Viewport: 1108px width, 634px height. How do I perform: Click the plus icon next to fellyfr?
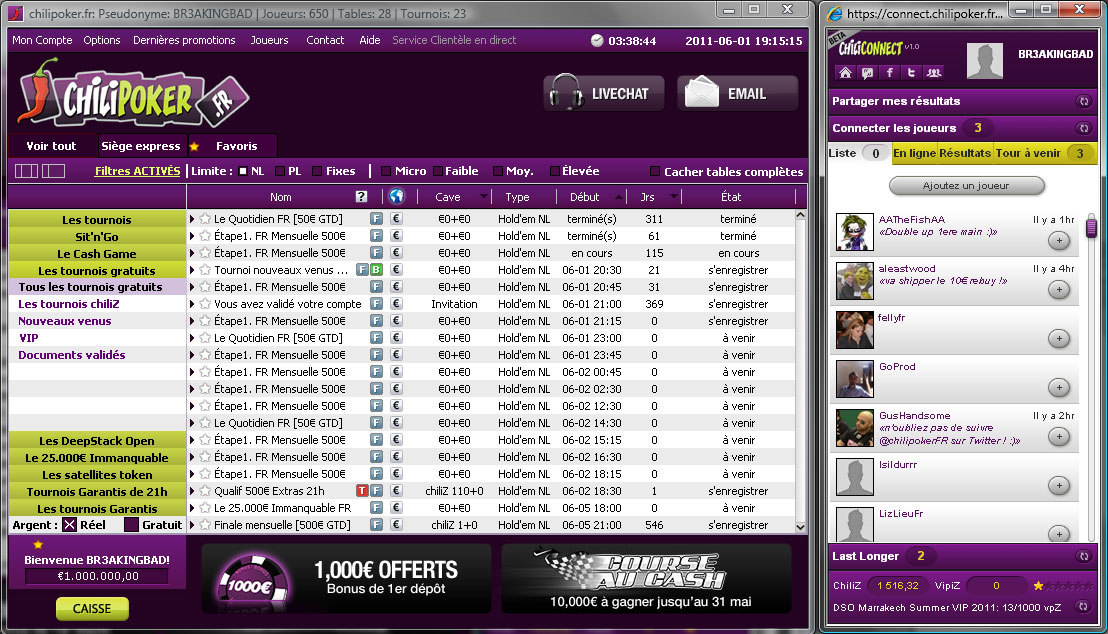pos(1059,338)
